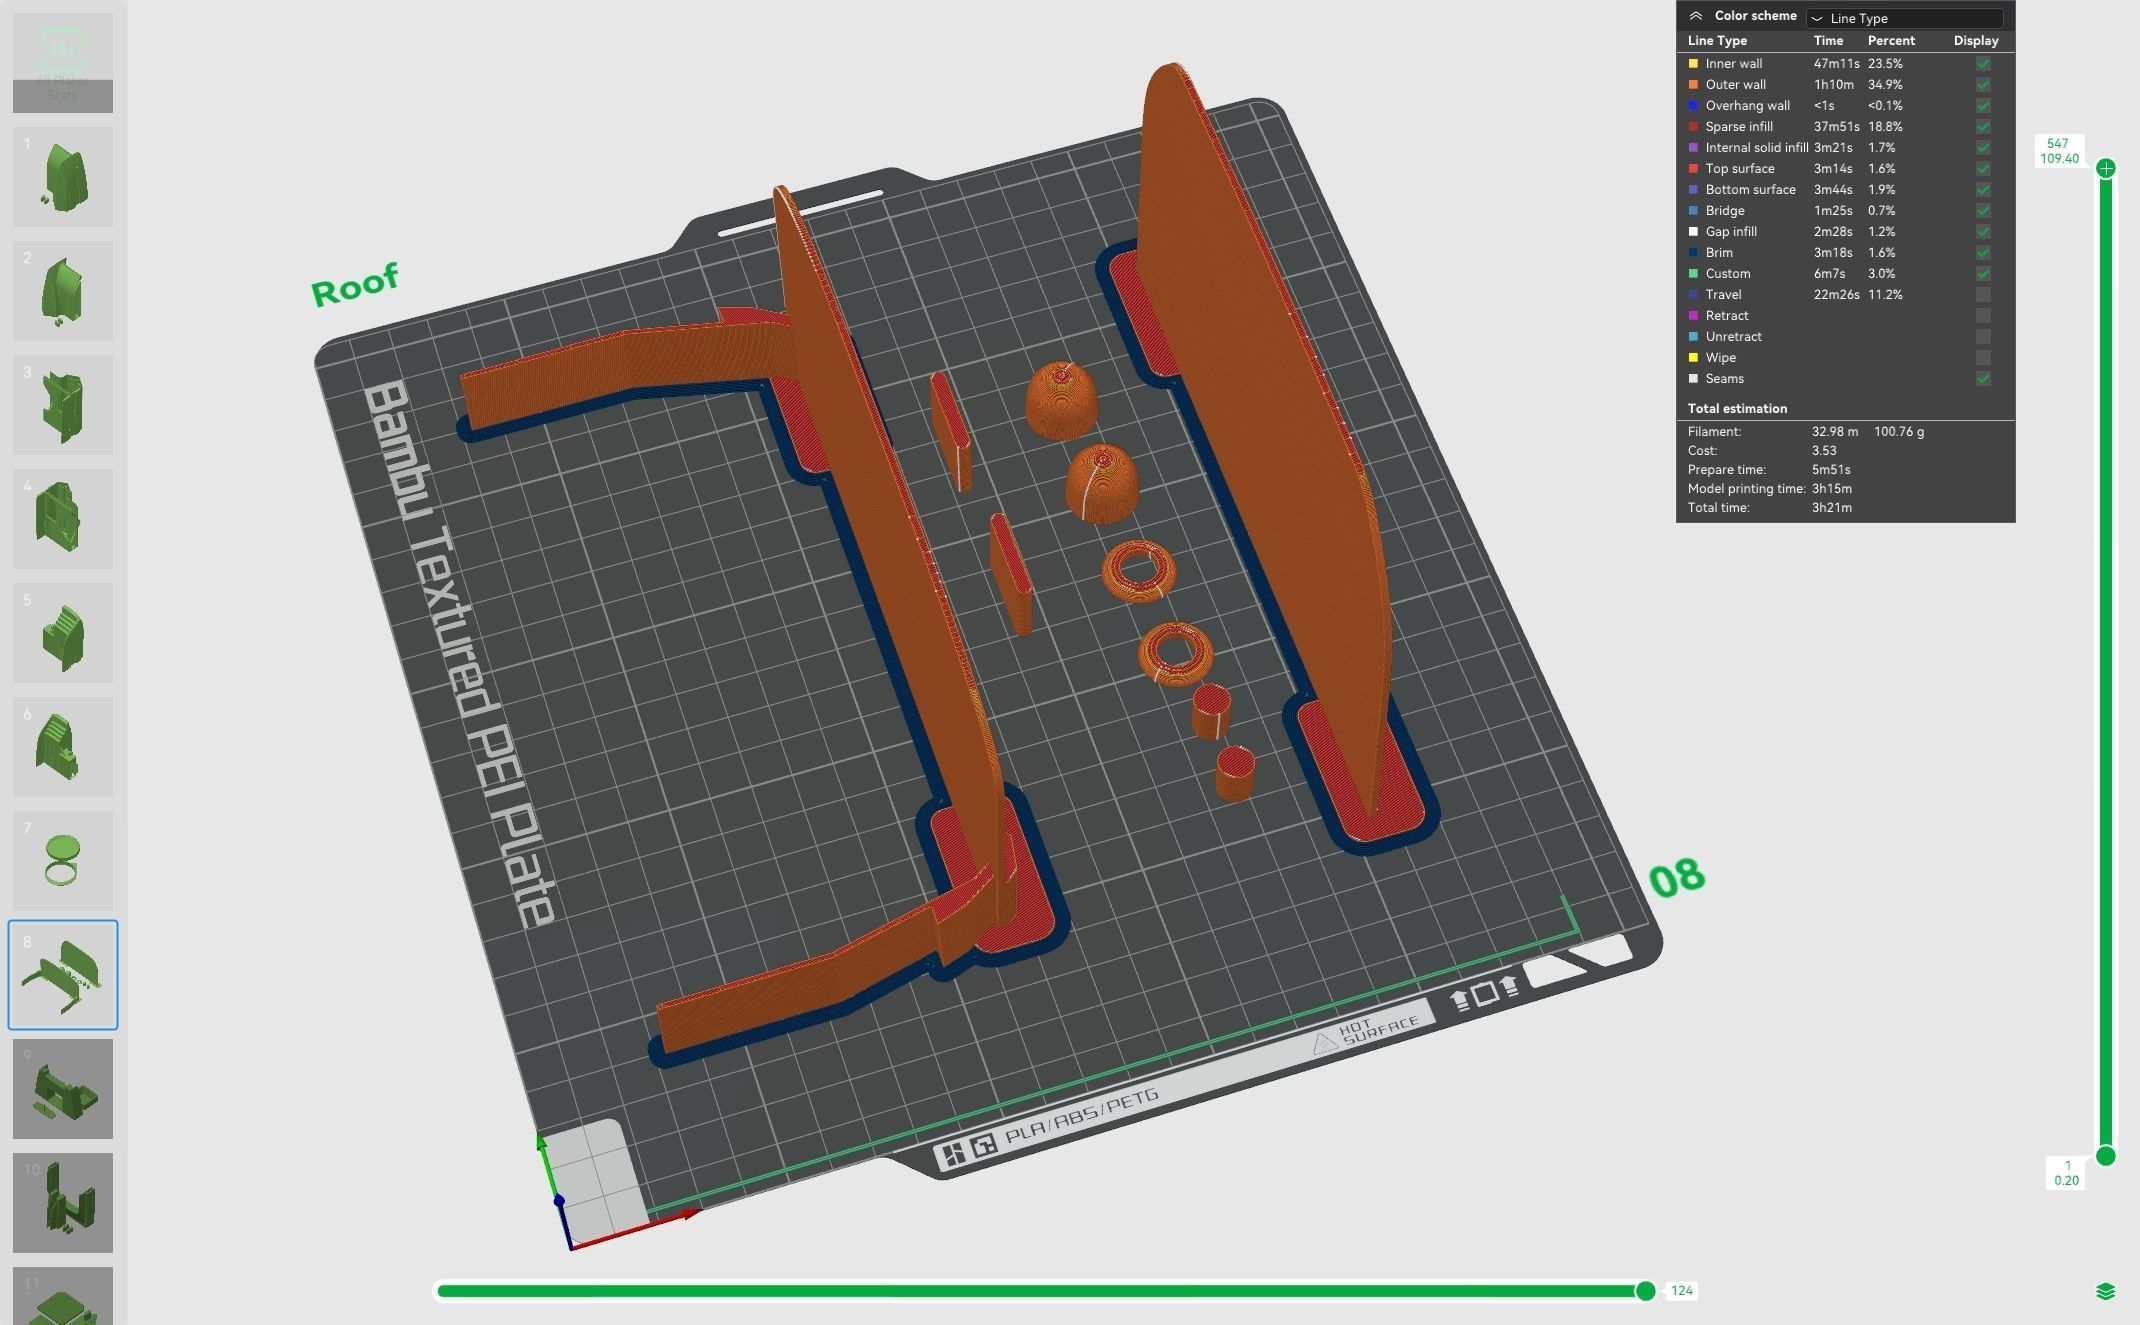Collapse the Color scheme legend panel

click(1696, 16)
